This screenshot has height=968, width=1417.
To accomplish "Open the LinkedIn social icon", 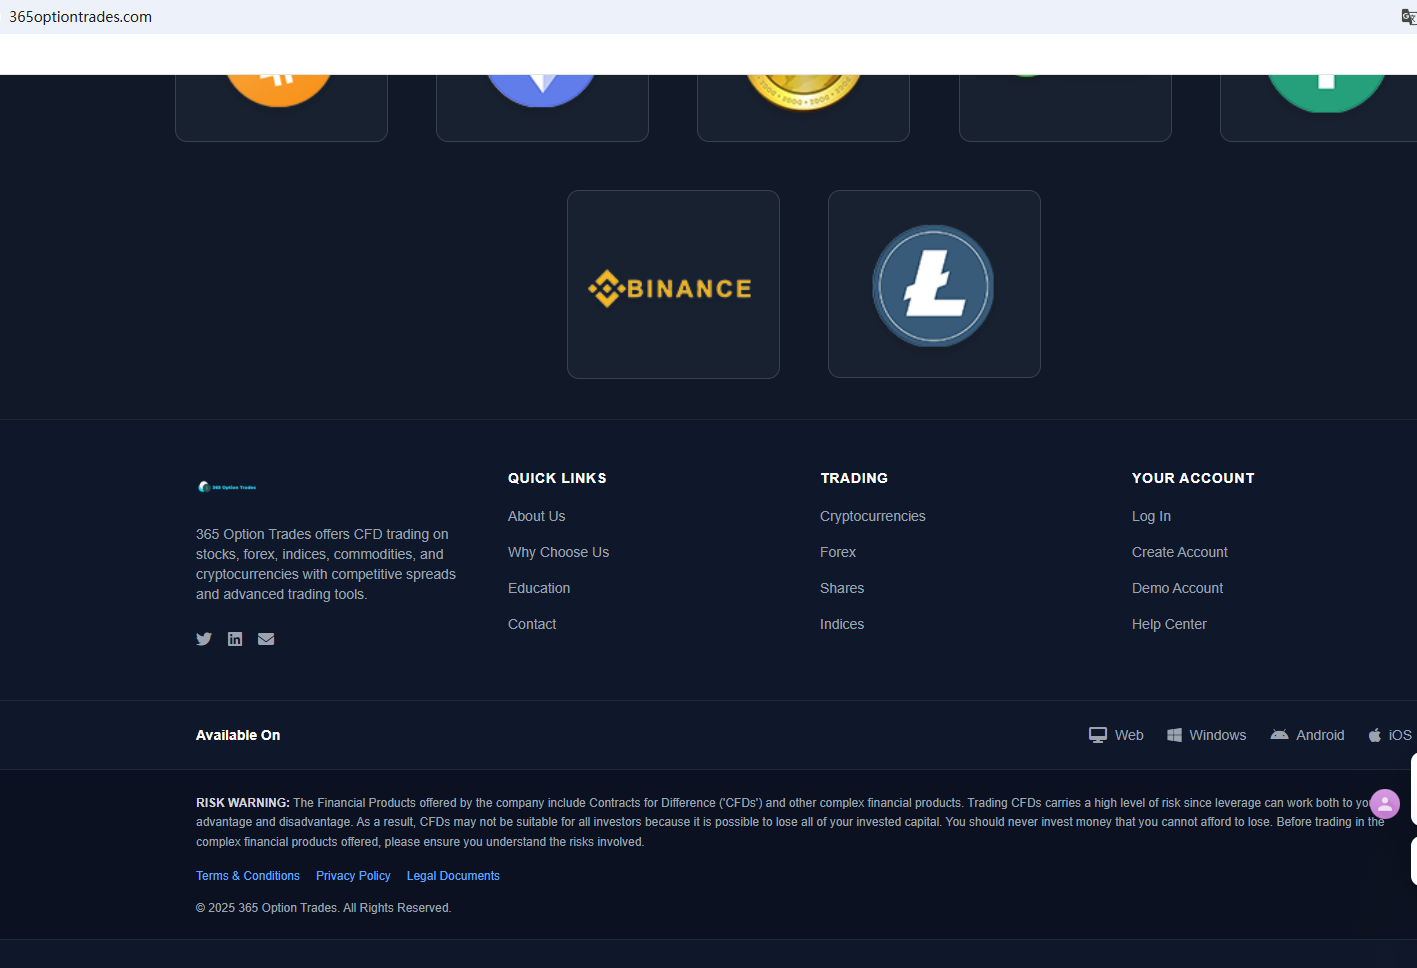I will click(235, 639).
